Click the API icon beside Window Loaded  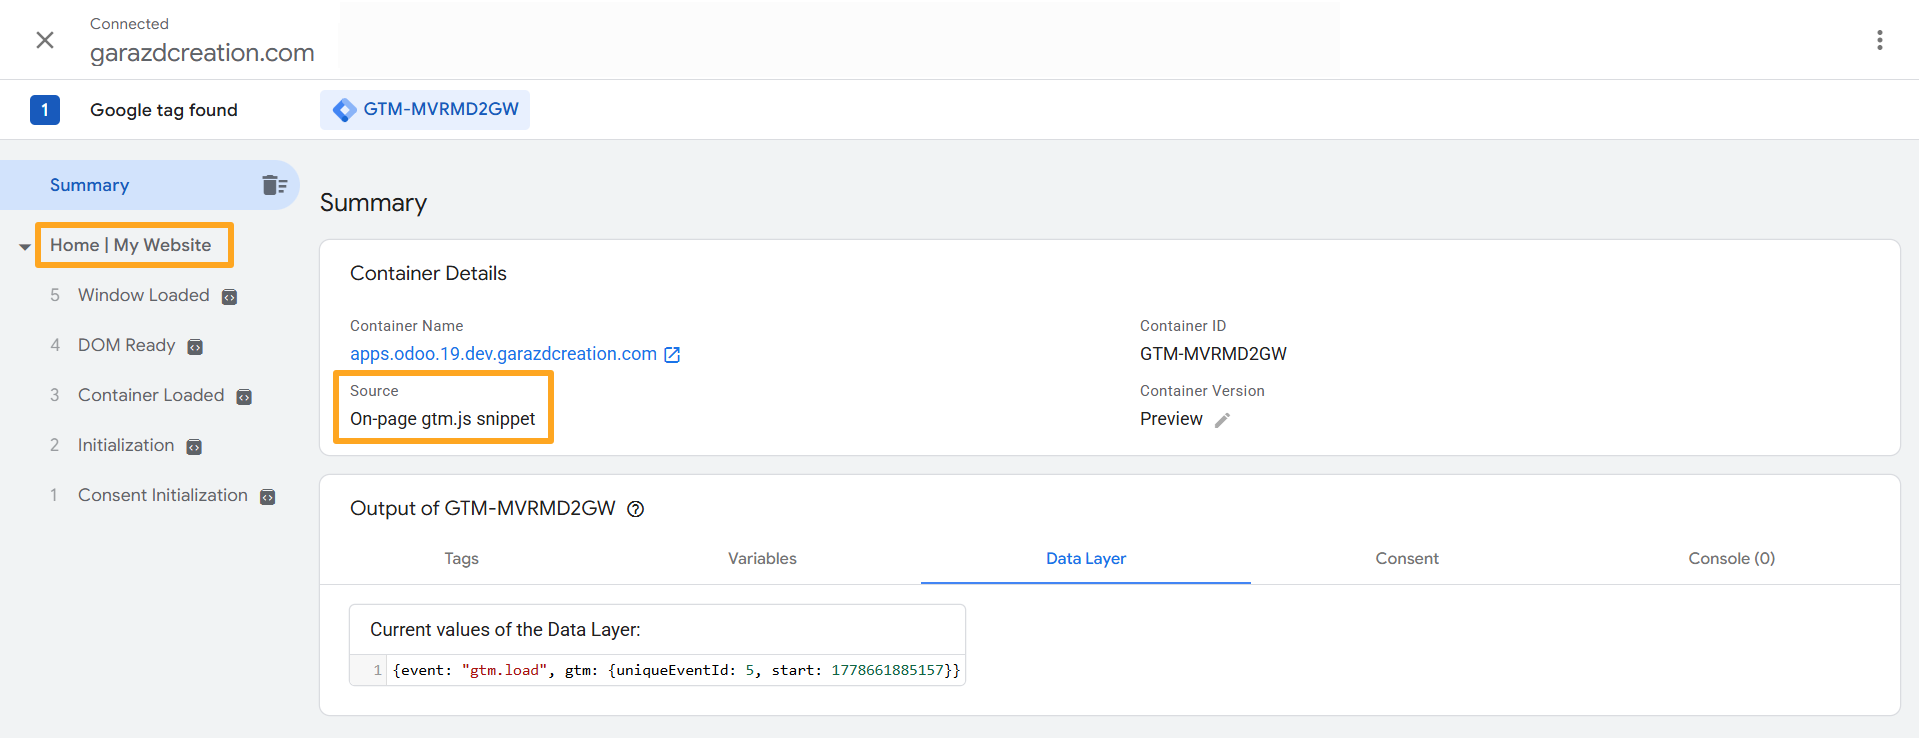[229, 297]
